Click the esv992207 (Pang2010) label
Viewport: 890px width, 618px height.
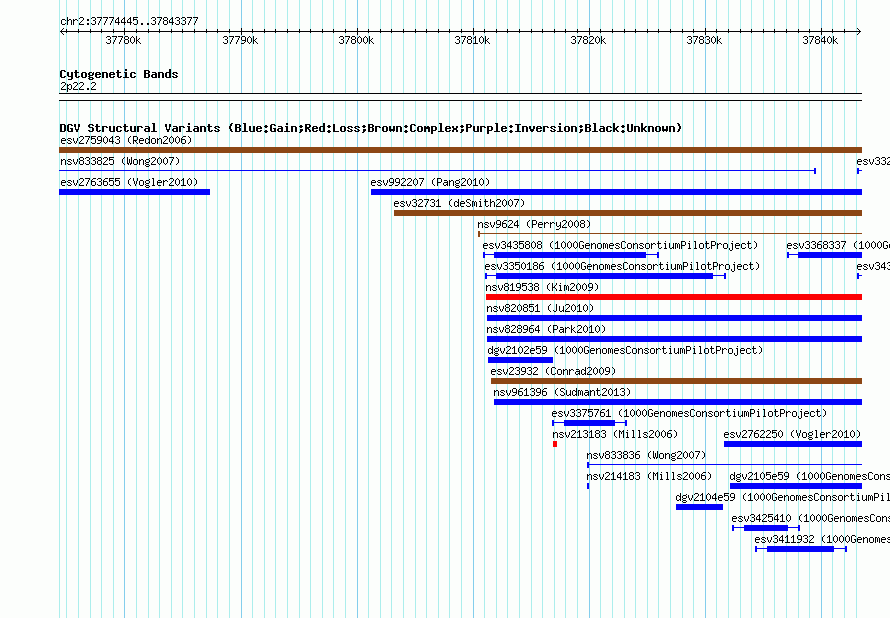[x=430, y=182]
